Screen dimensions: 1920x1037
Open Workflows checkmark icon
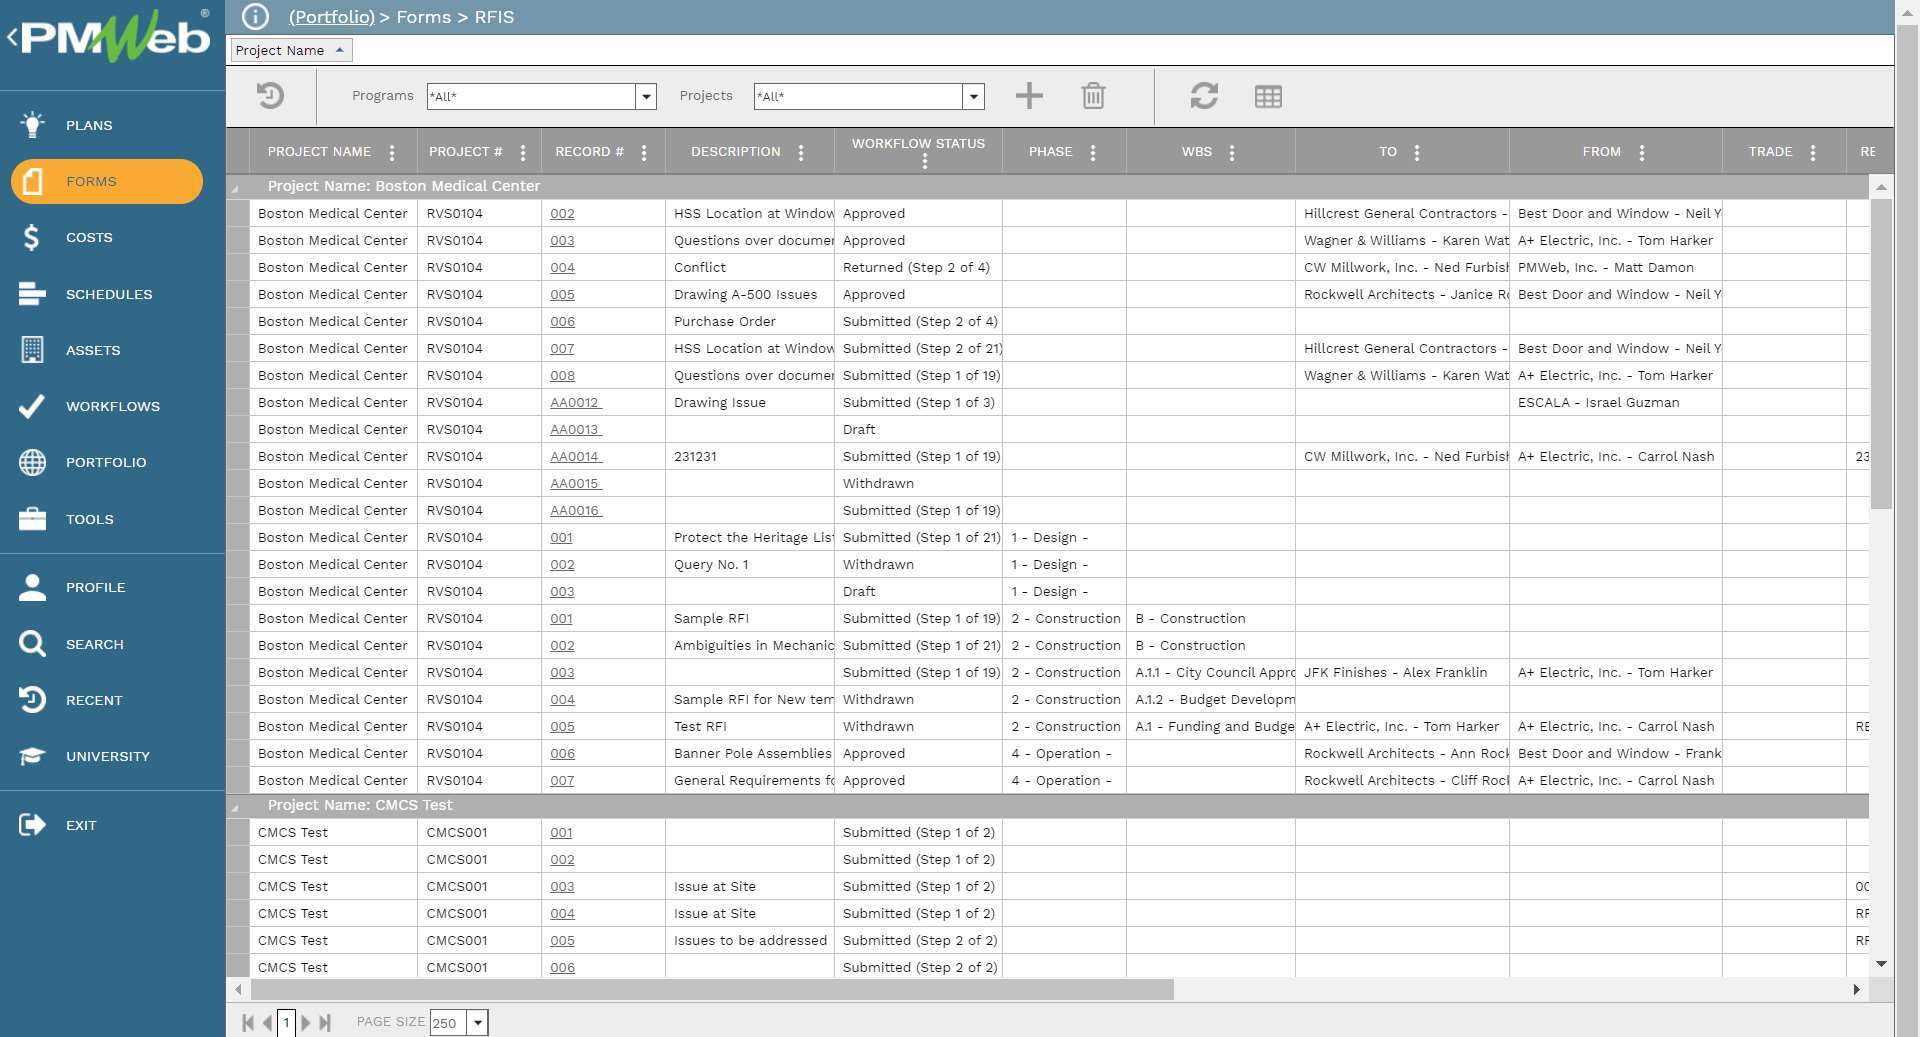click(32, 405)
